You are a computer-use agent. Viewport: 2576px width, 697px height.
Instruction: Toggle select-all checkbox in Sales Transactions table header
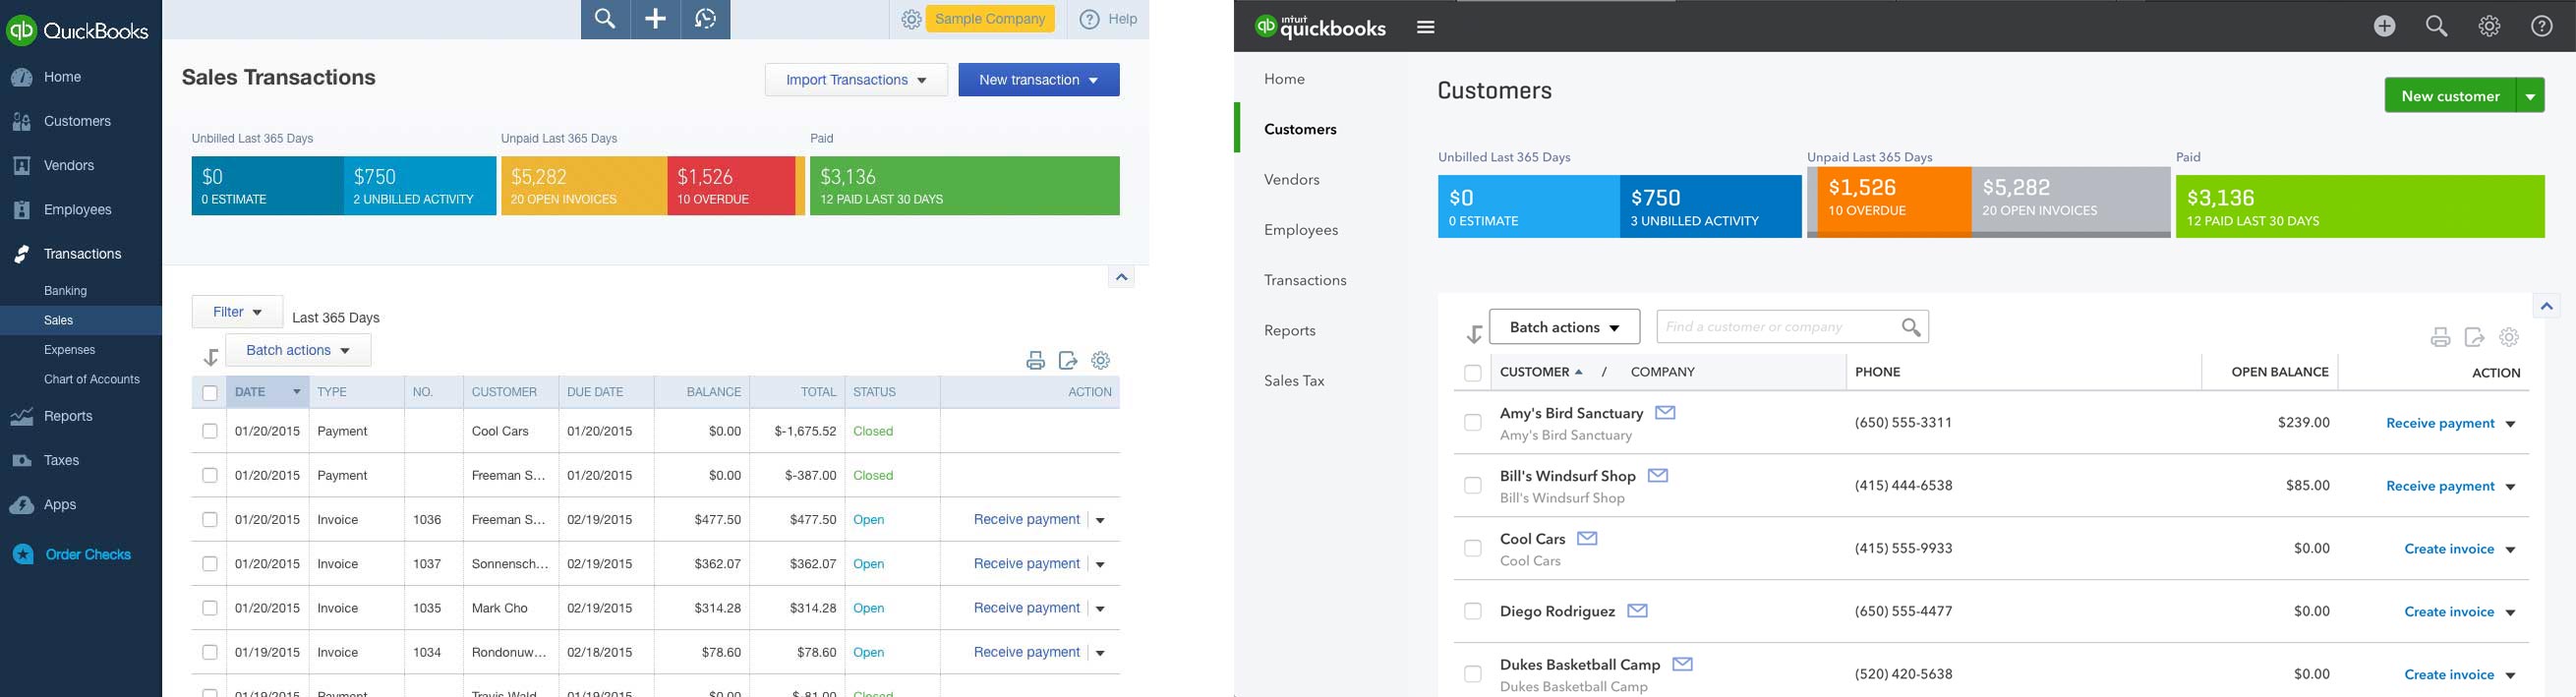coord(210,393)
